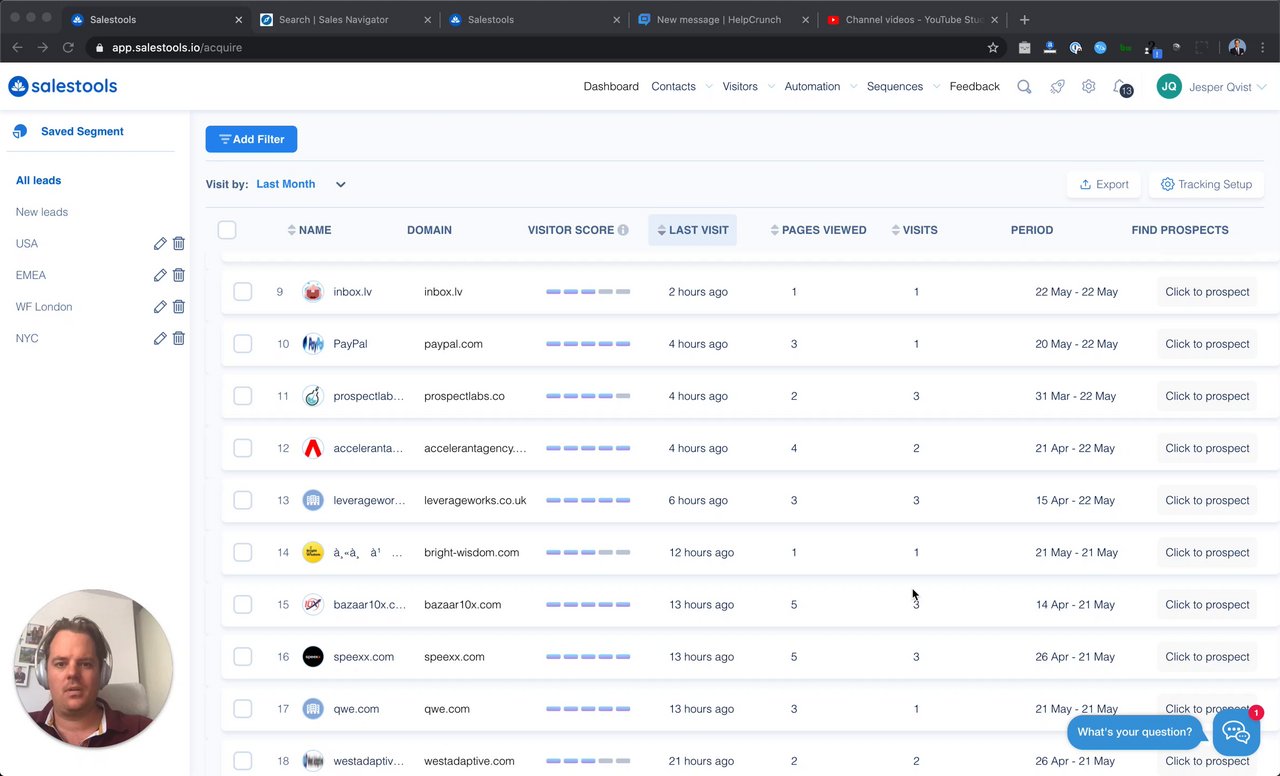Open the search magnifier icon in navbar
The height and width of the screenshot is (776, 1280).
point(1024,87)
